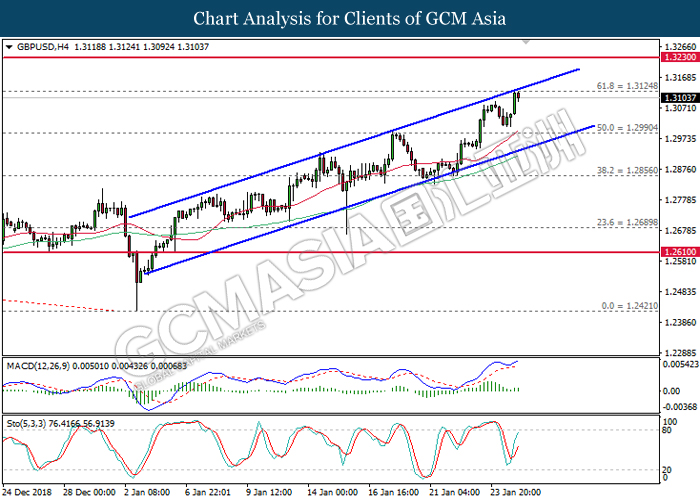Click the 16 Jan 16:00 time label

(393, 492)
